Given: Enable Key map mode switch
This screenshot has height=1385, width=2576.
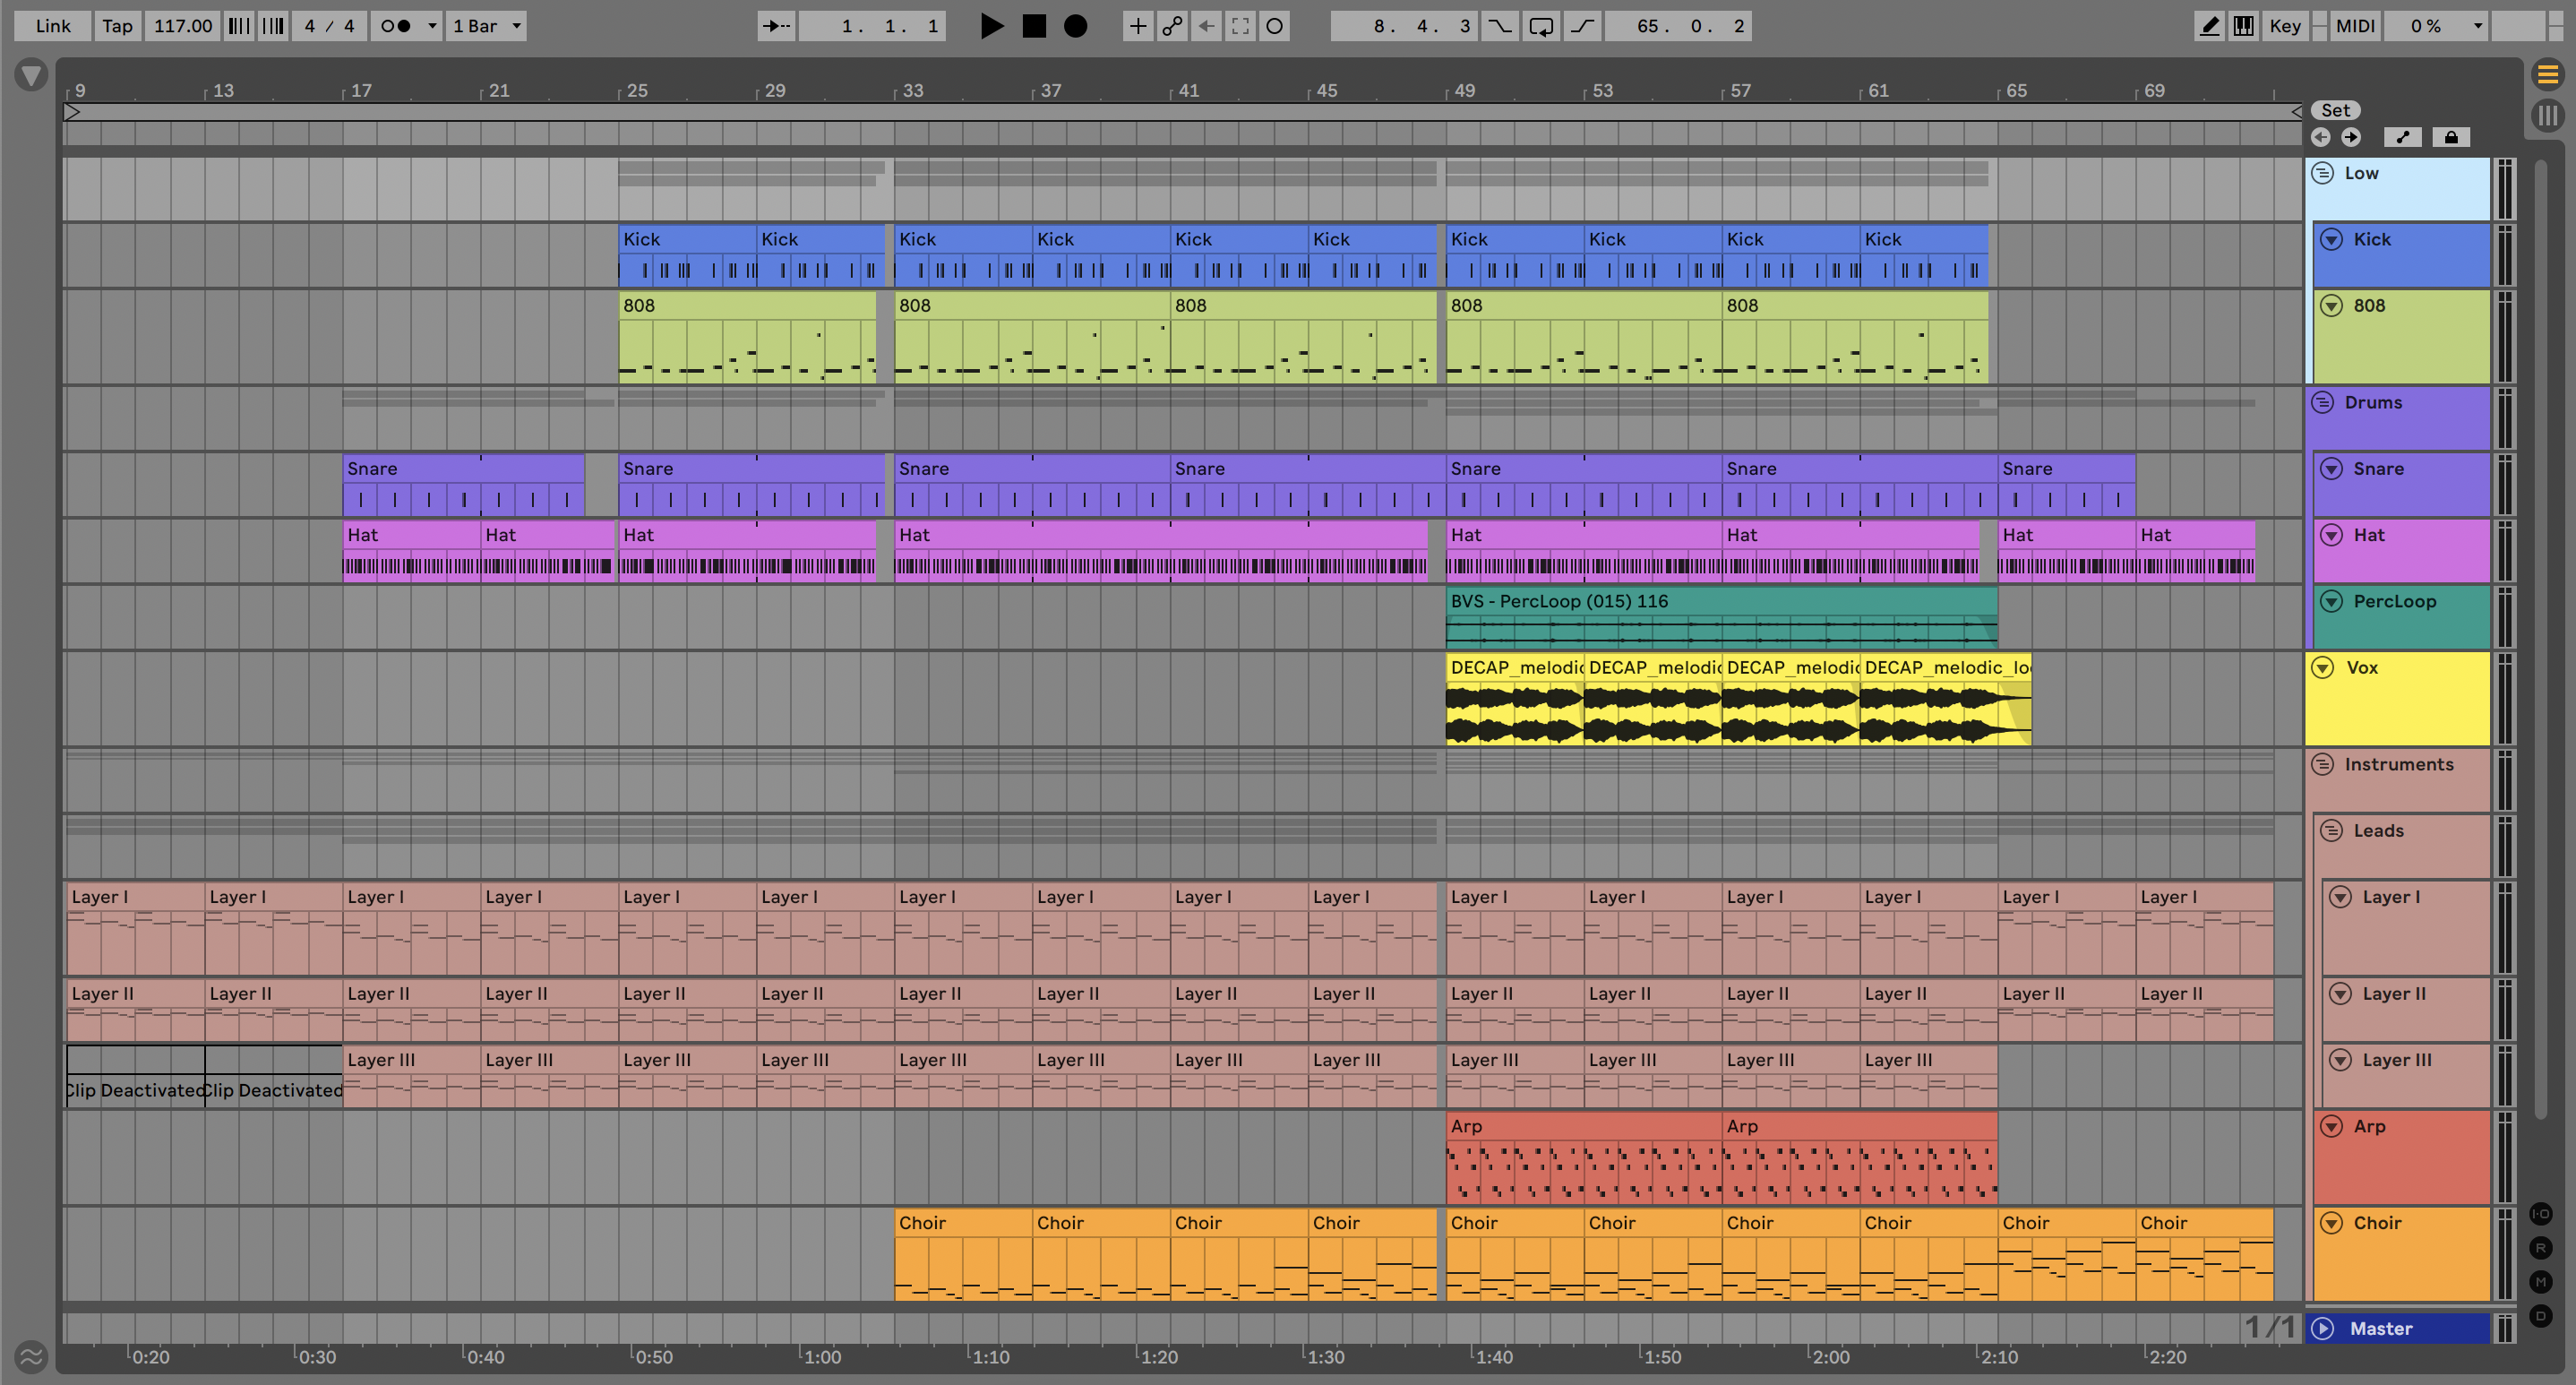Looking at the screenshot, I should 2284,26.
